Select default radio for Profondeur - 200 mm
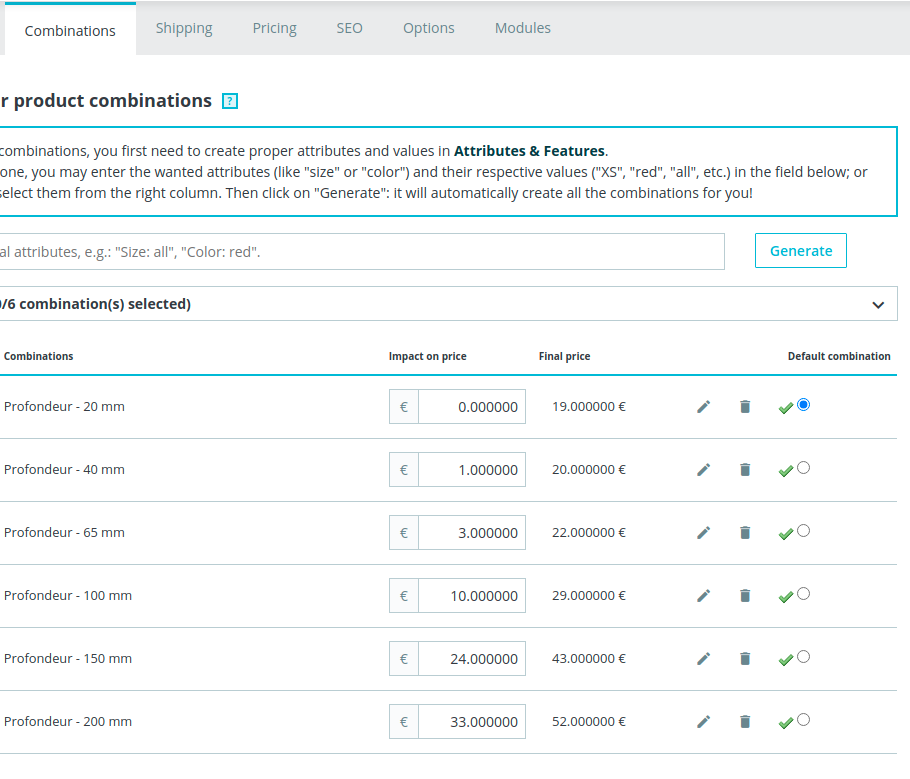Screen dimensions: 910x779 pyautogui.click(x=804, y=720)
